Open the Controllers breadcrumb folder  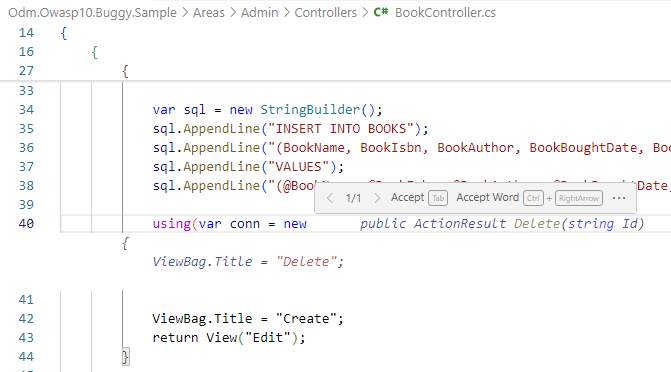(x=325, y=12)
